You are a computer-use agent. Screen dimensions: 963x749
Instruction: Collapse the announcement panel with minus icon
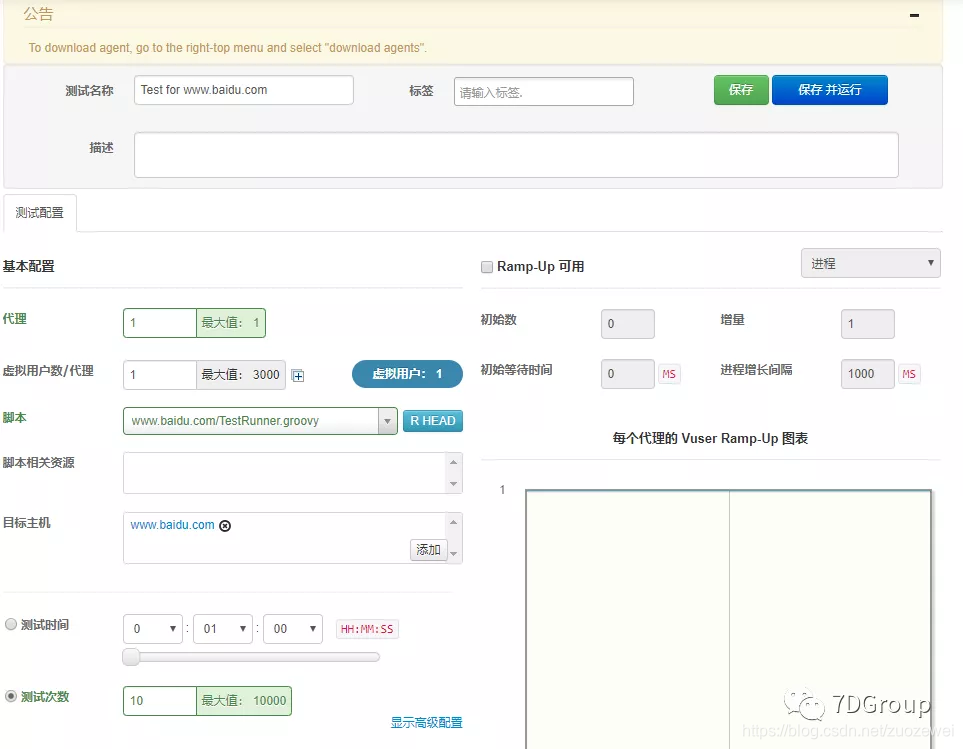(x=914, y=15)
